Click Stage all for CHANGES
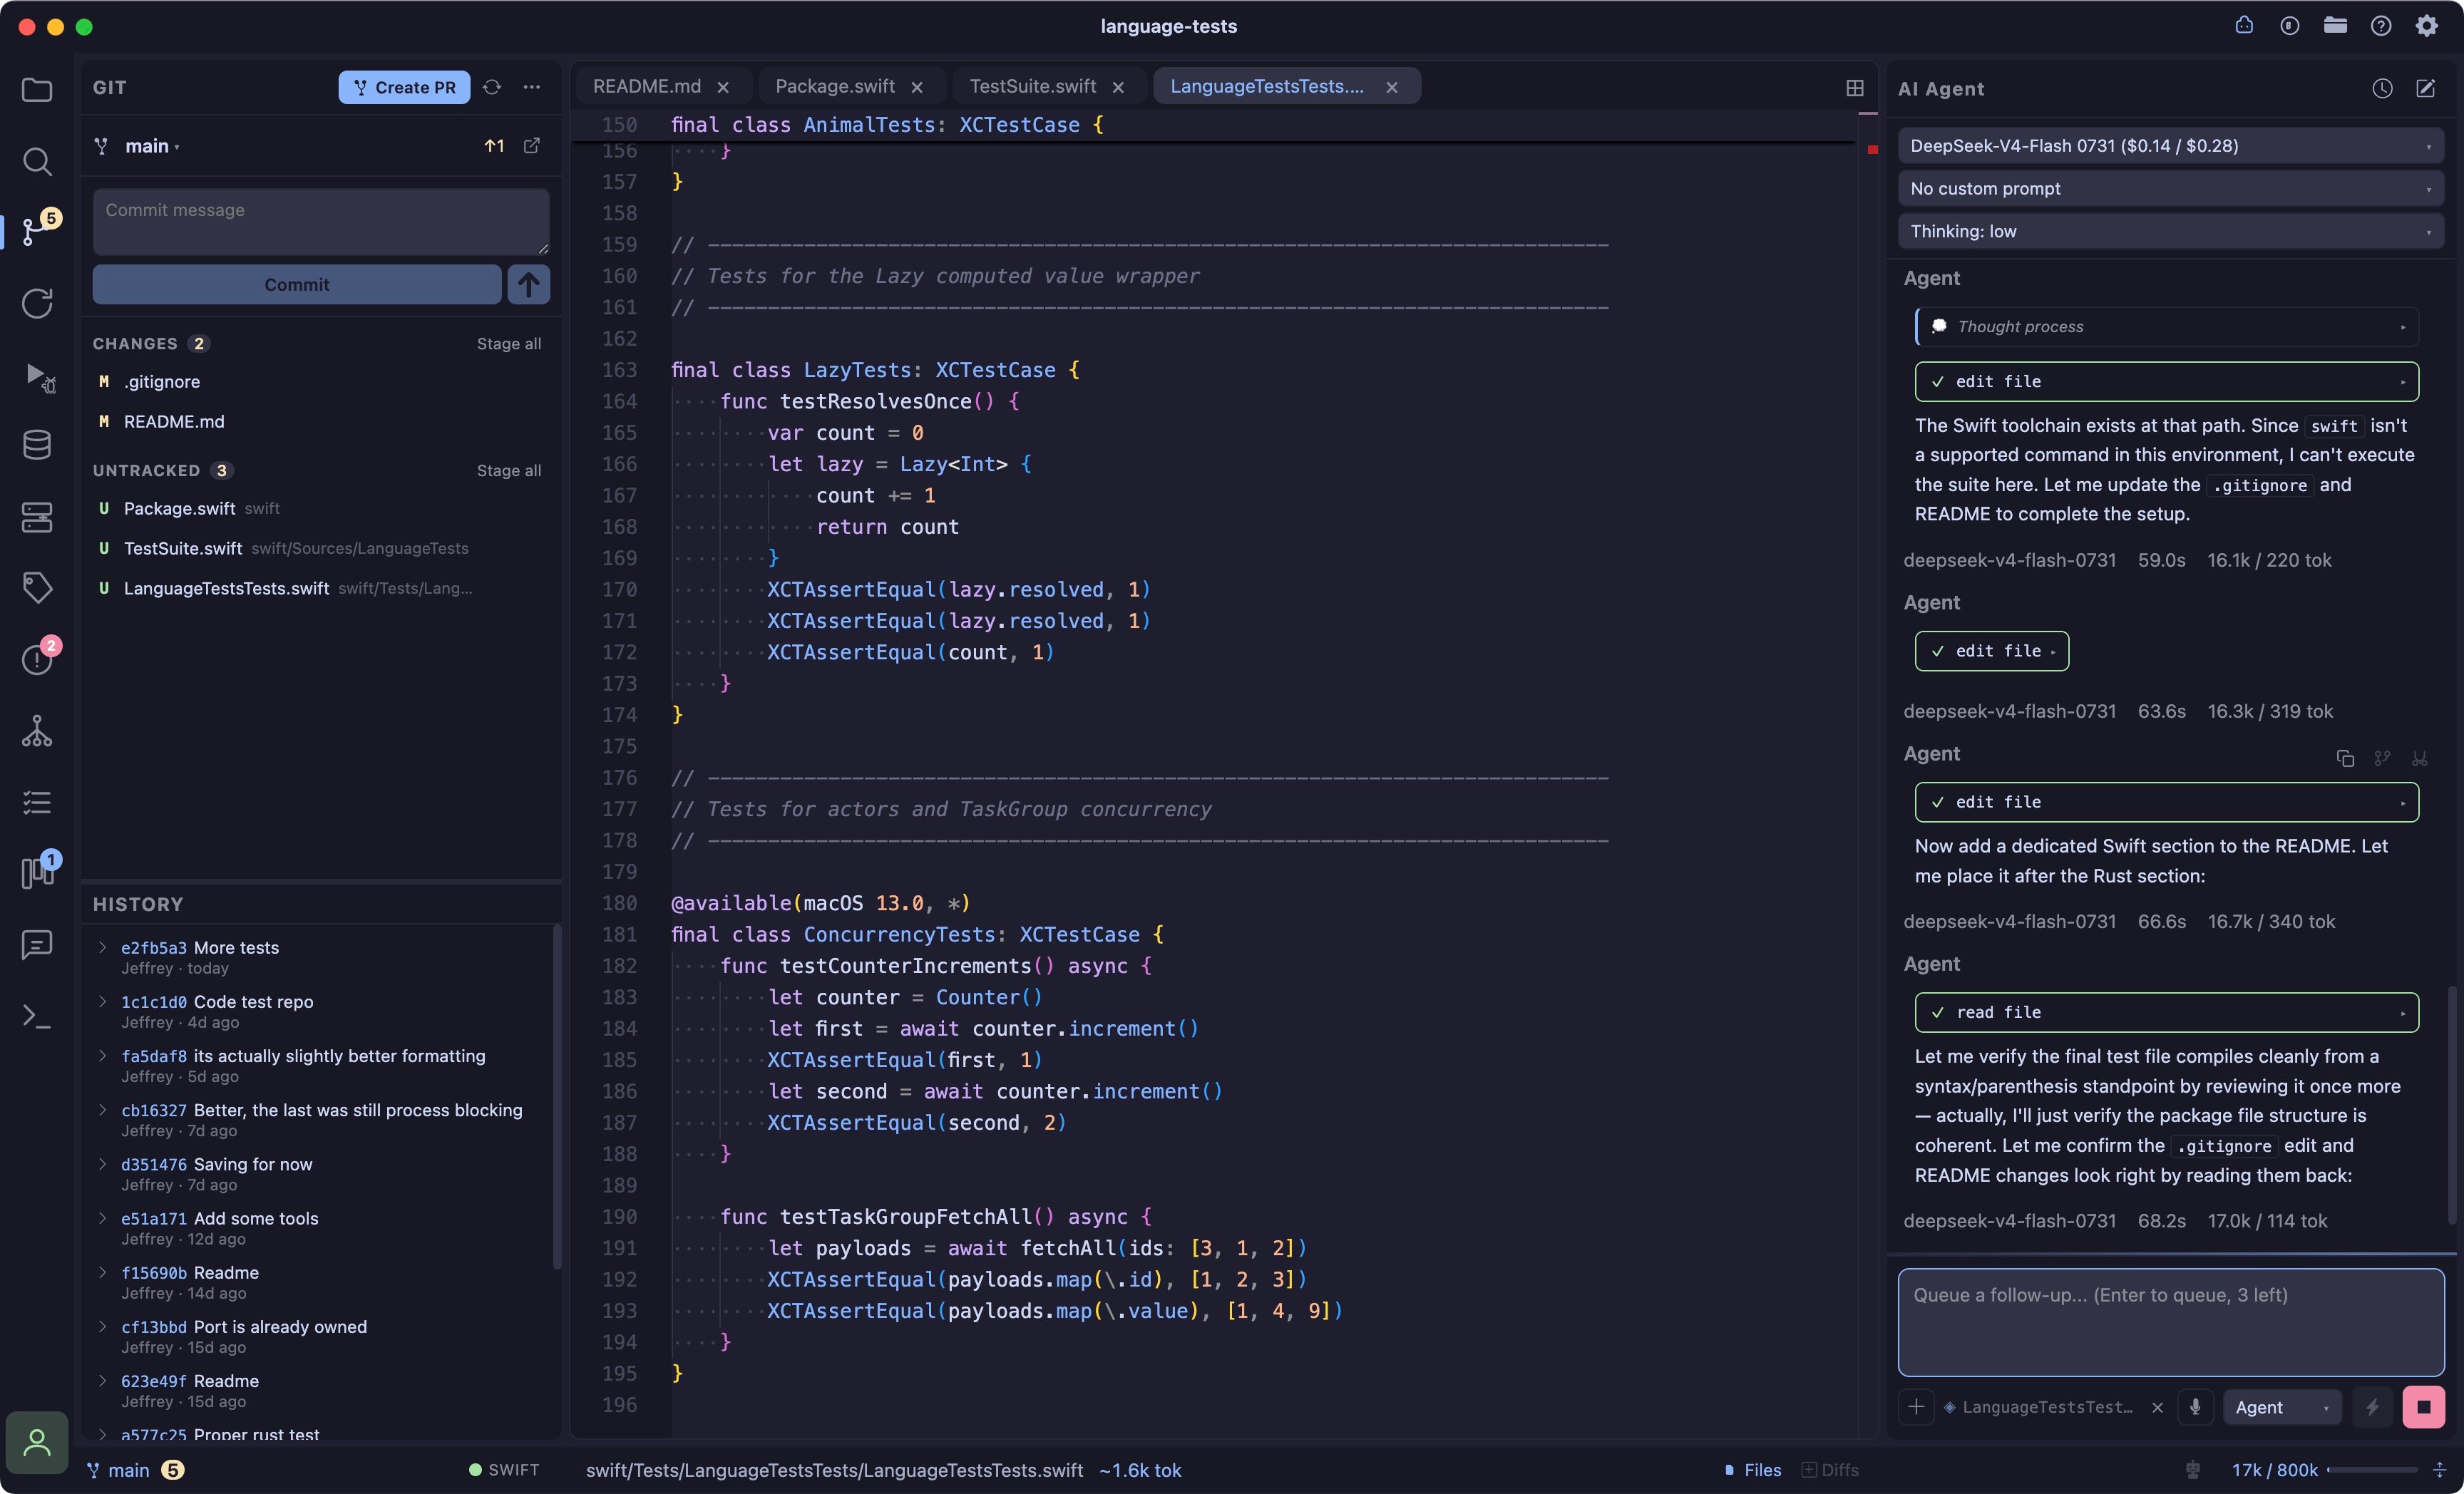This screenshot has height=1494, width=2464. tap(509, 343)
